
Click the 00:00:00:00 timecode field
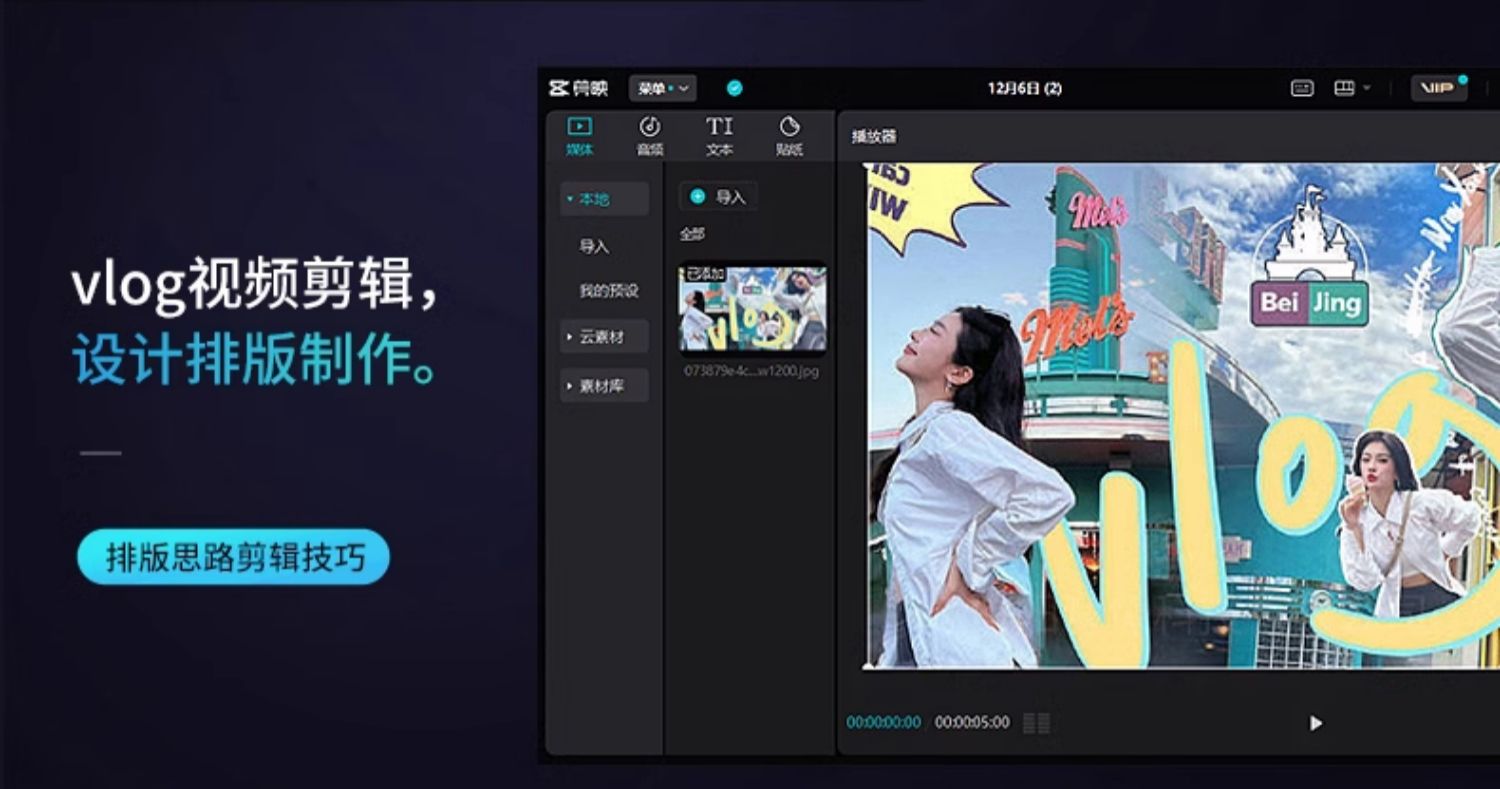click(x=886, y=721)
